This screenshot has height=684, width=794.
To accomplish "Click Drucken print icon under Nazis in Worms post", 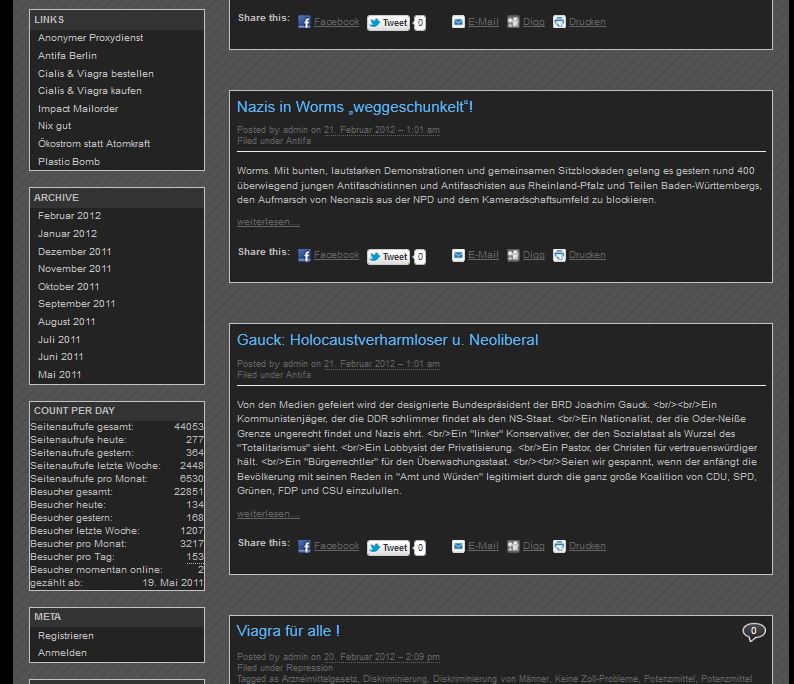I will [559, 256].
